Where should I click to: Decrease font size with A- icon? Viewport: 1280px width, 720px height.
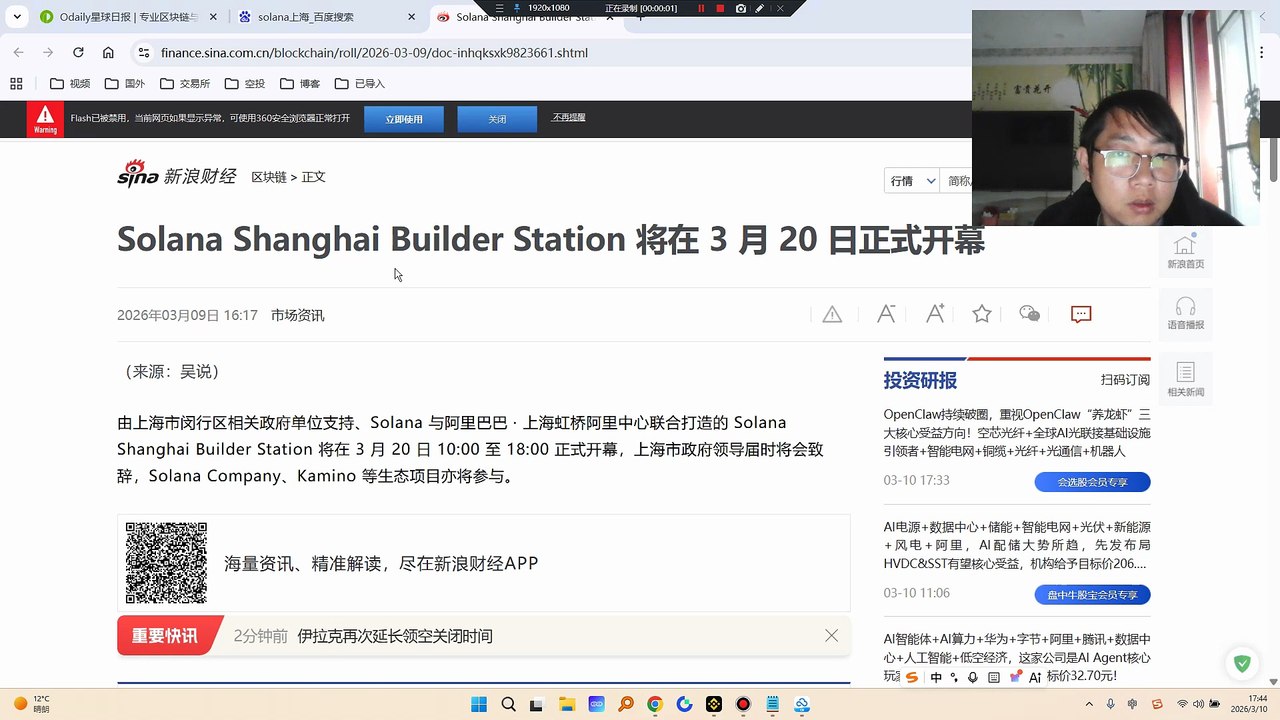click(x=886, y=314)
